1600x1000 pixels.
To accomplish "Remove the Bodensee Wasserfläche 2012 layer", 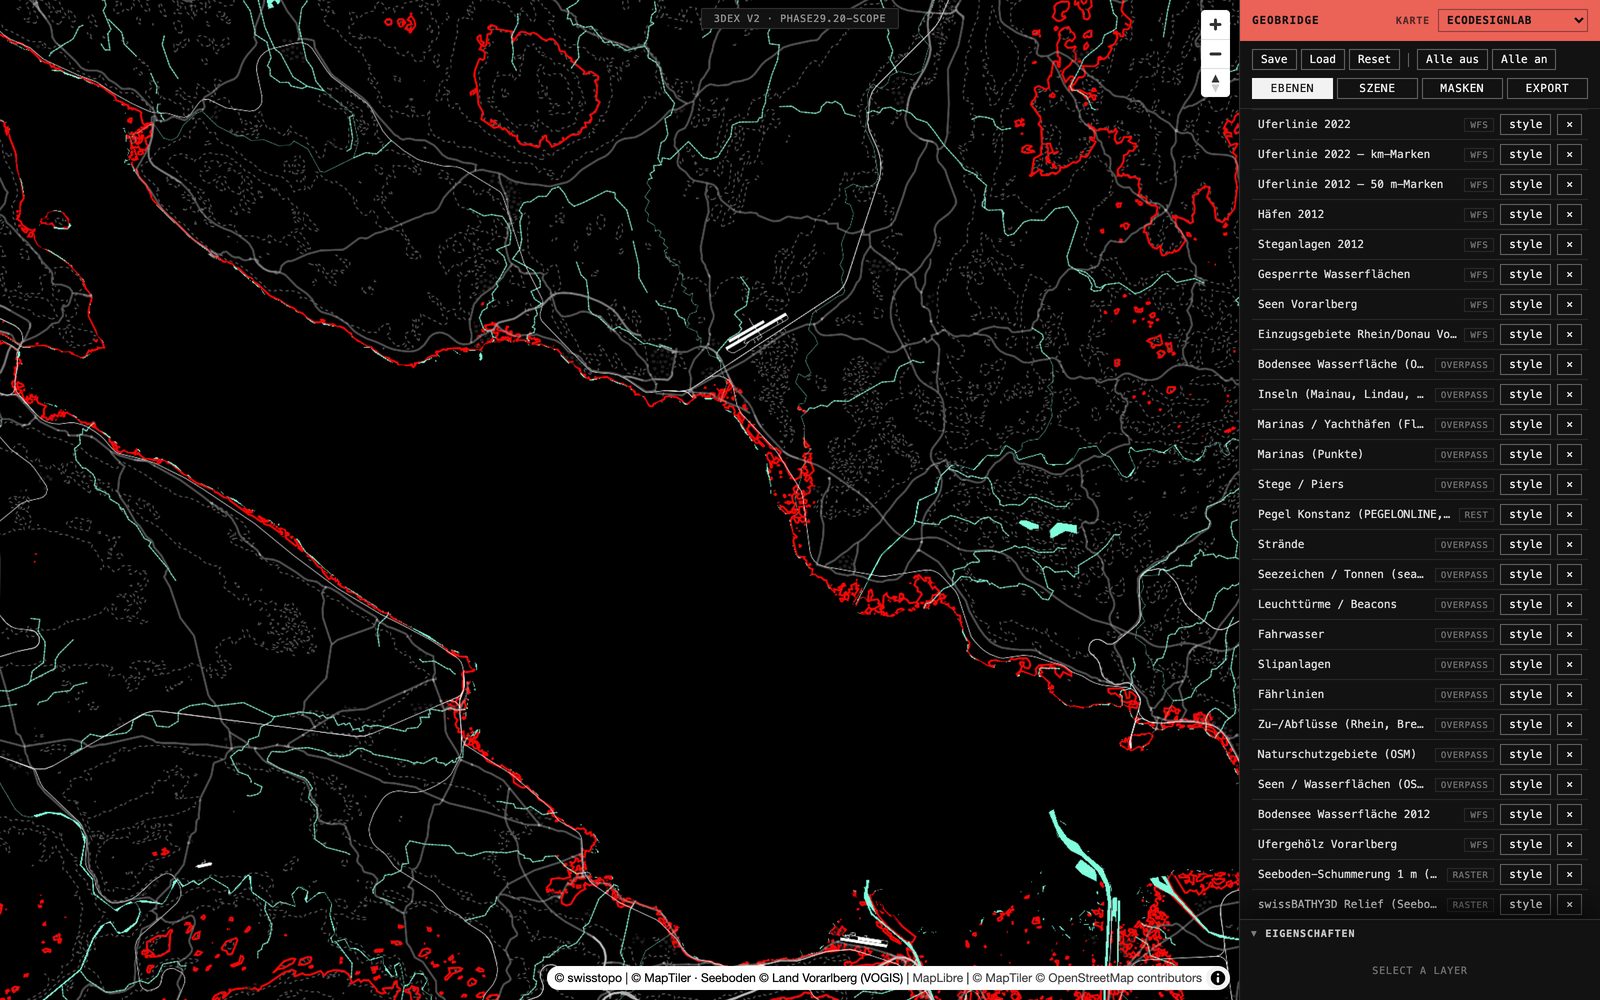I will coord(1569,814).
